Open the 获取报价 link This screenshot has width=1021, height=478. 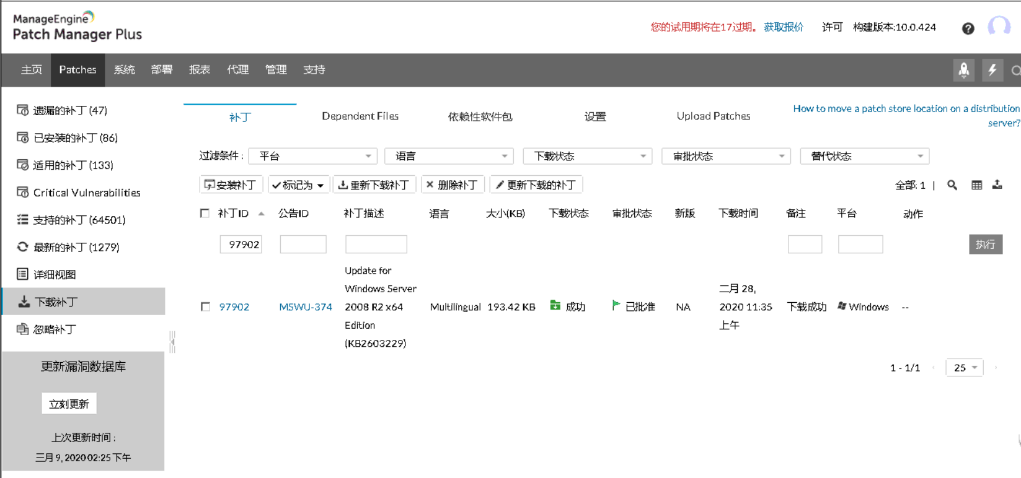pos(784,27)
